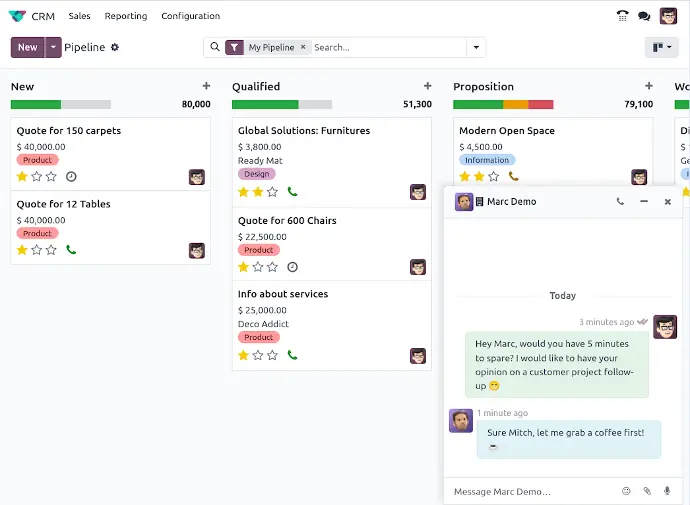Click red segment of Proposition progress bar

[541, 104]
